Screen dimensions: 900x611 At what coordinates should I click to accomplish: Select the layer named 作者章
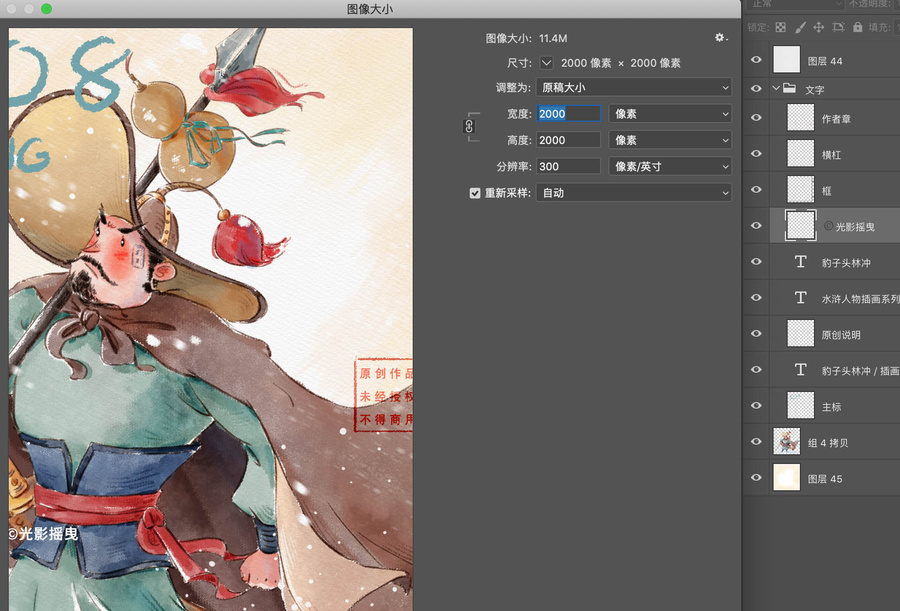pos(836,119)
